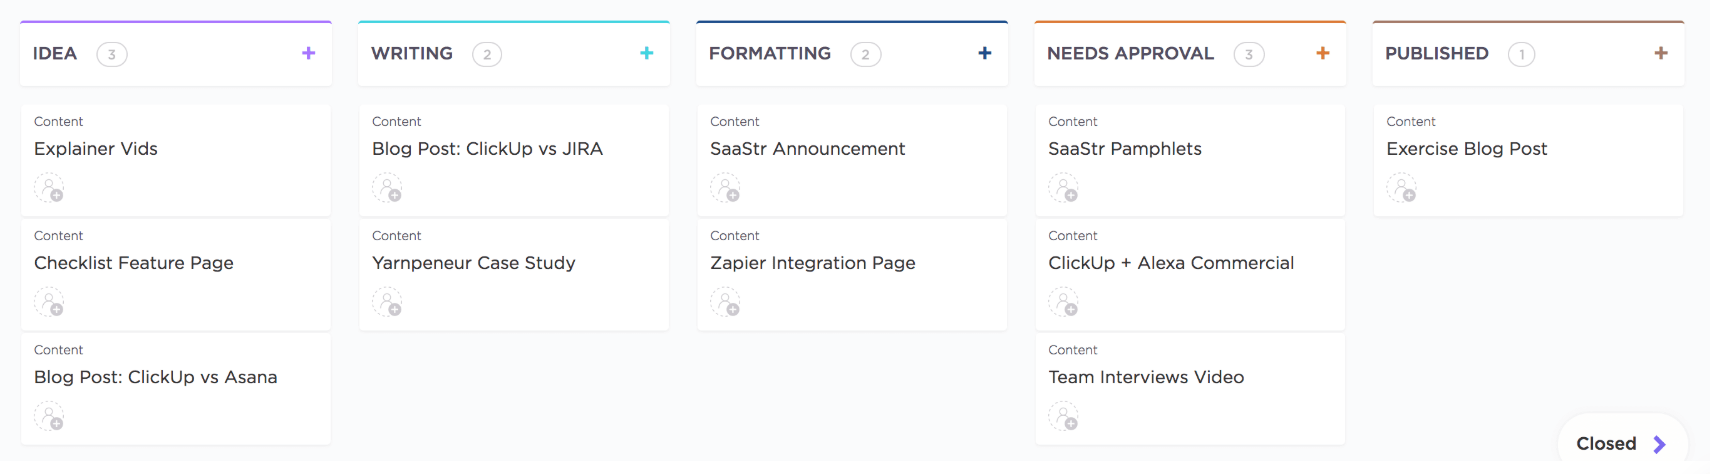Add a new task to PUBLISHED column

1661,53
